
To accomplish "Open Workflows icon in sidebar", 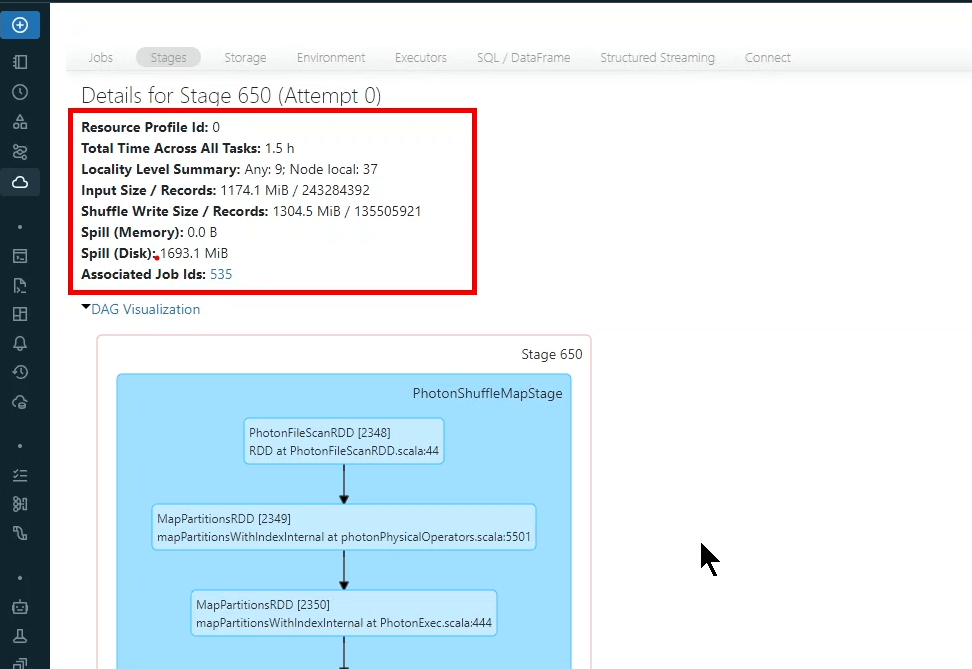I will 20,152.
